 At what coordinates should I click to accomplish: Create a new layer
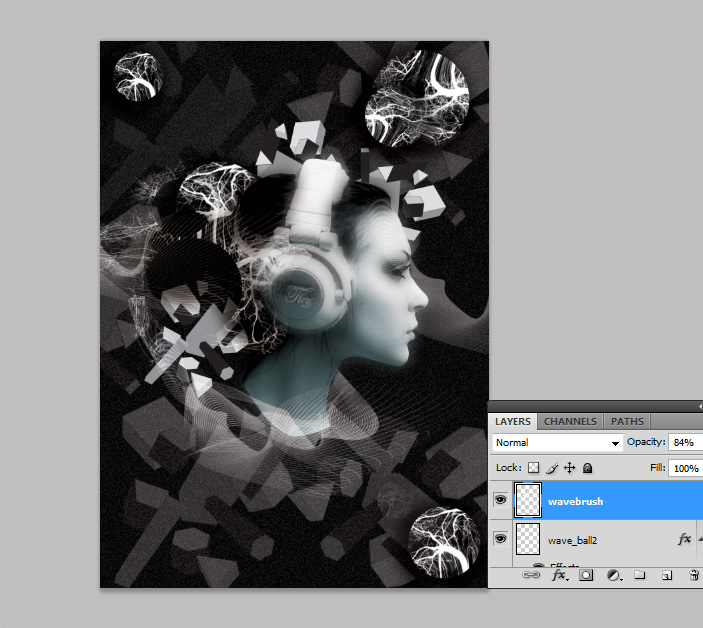[x=666, y=576]
